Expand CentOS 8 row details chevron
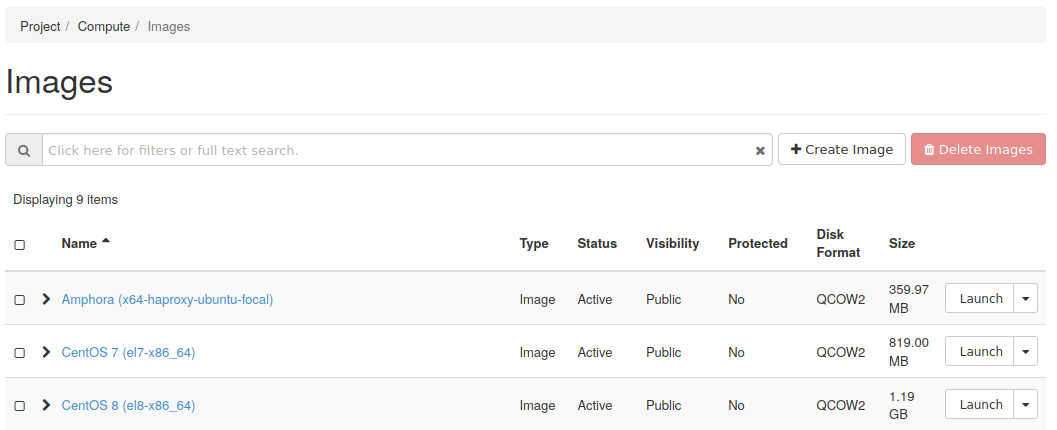The width and height of the screenshot is (1057, 430). pos(46,405)
